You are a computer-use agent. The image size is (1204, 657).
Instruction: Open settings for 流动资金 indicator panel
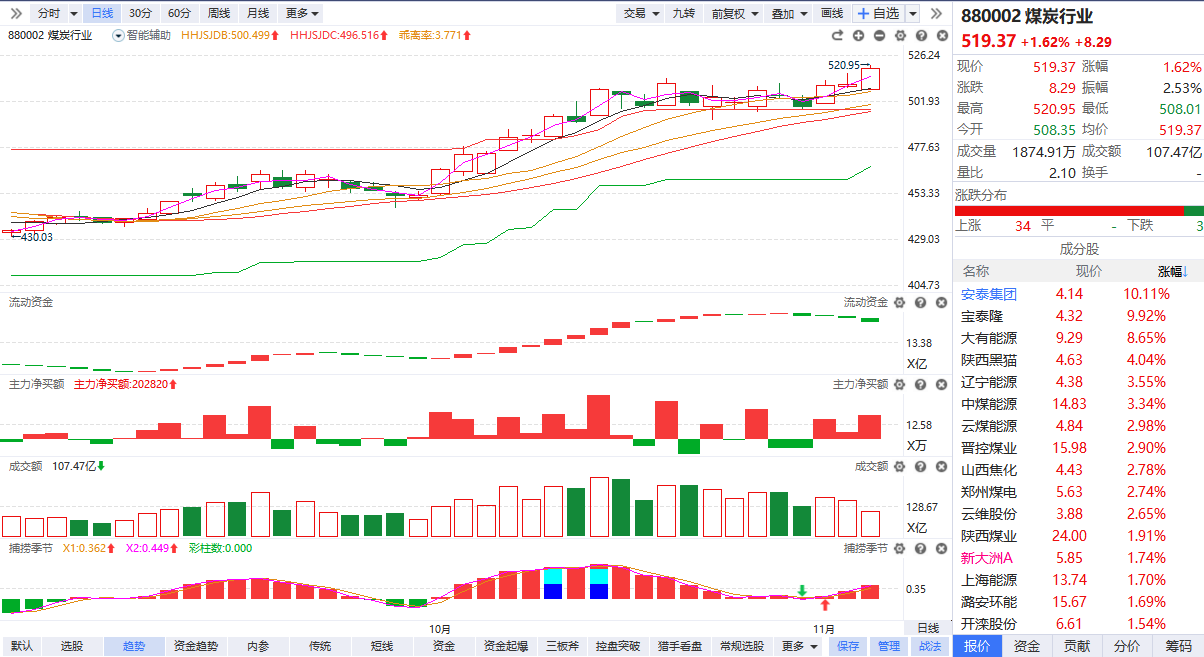(x=899, y=302)
